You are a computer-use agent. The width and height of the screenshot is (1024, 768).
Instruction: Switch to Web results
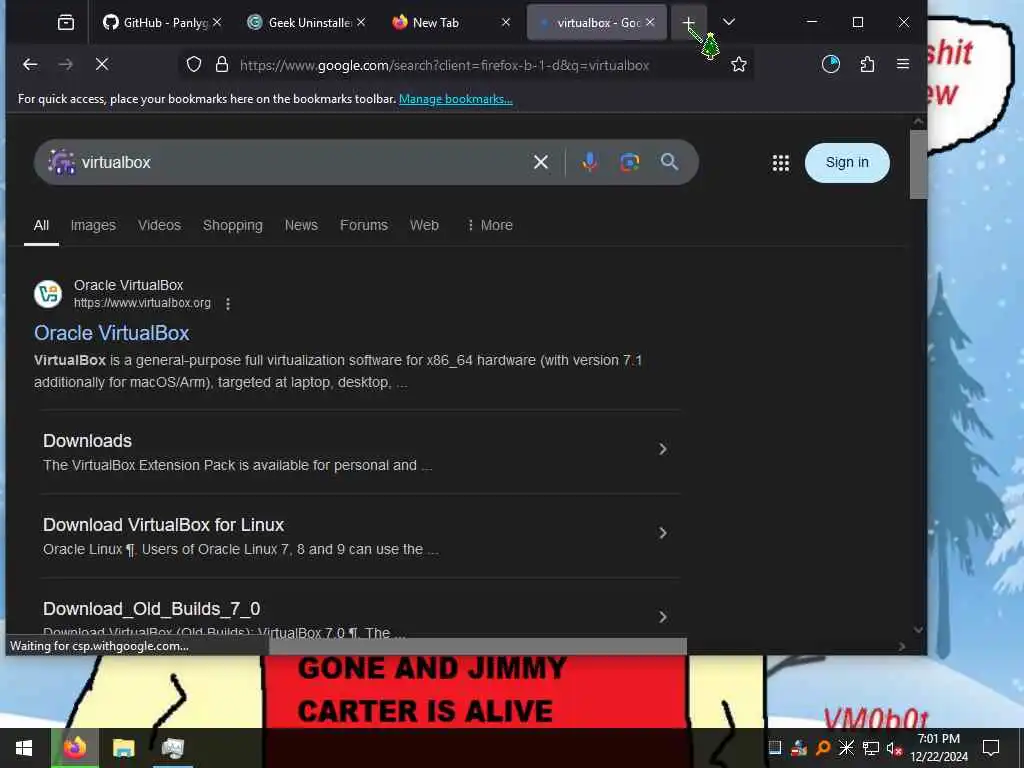click(424, 225)
